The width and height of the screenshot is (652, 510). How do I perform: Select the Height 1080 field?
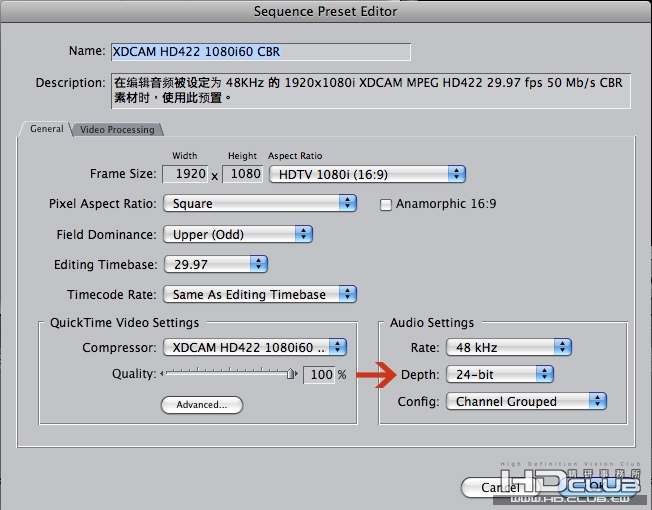pos(242,174)
